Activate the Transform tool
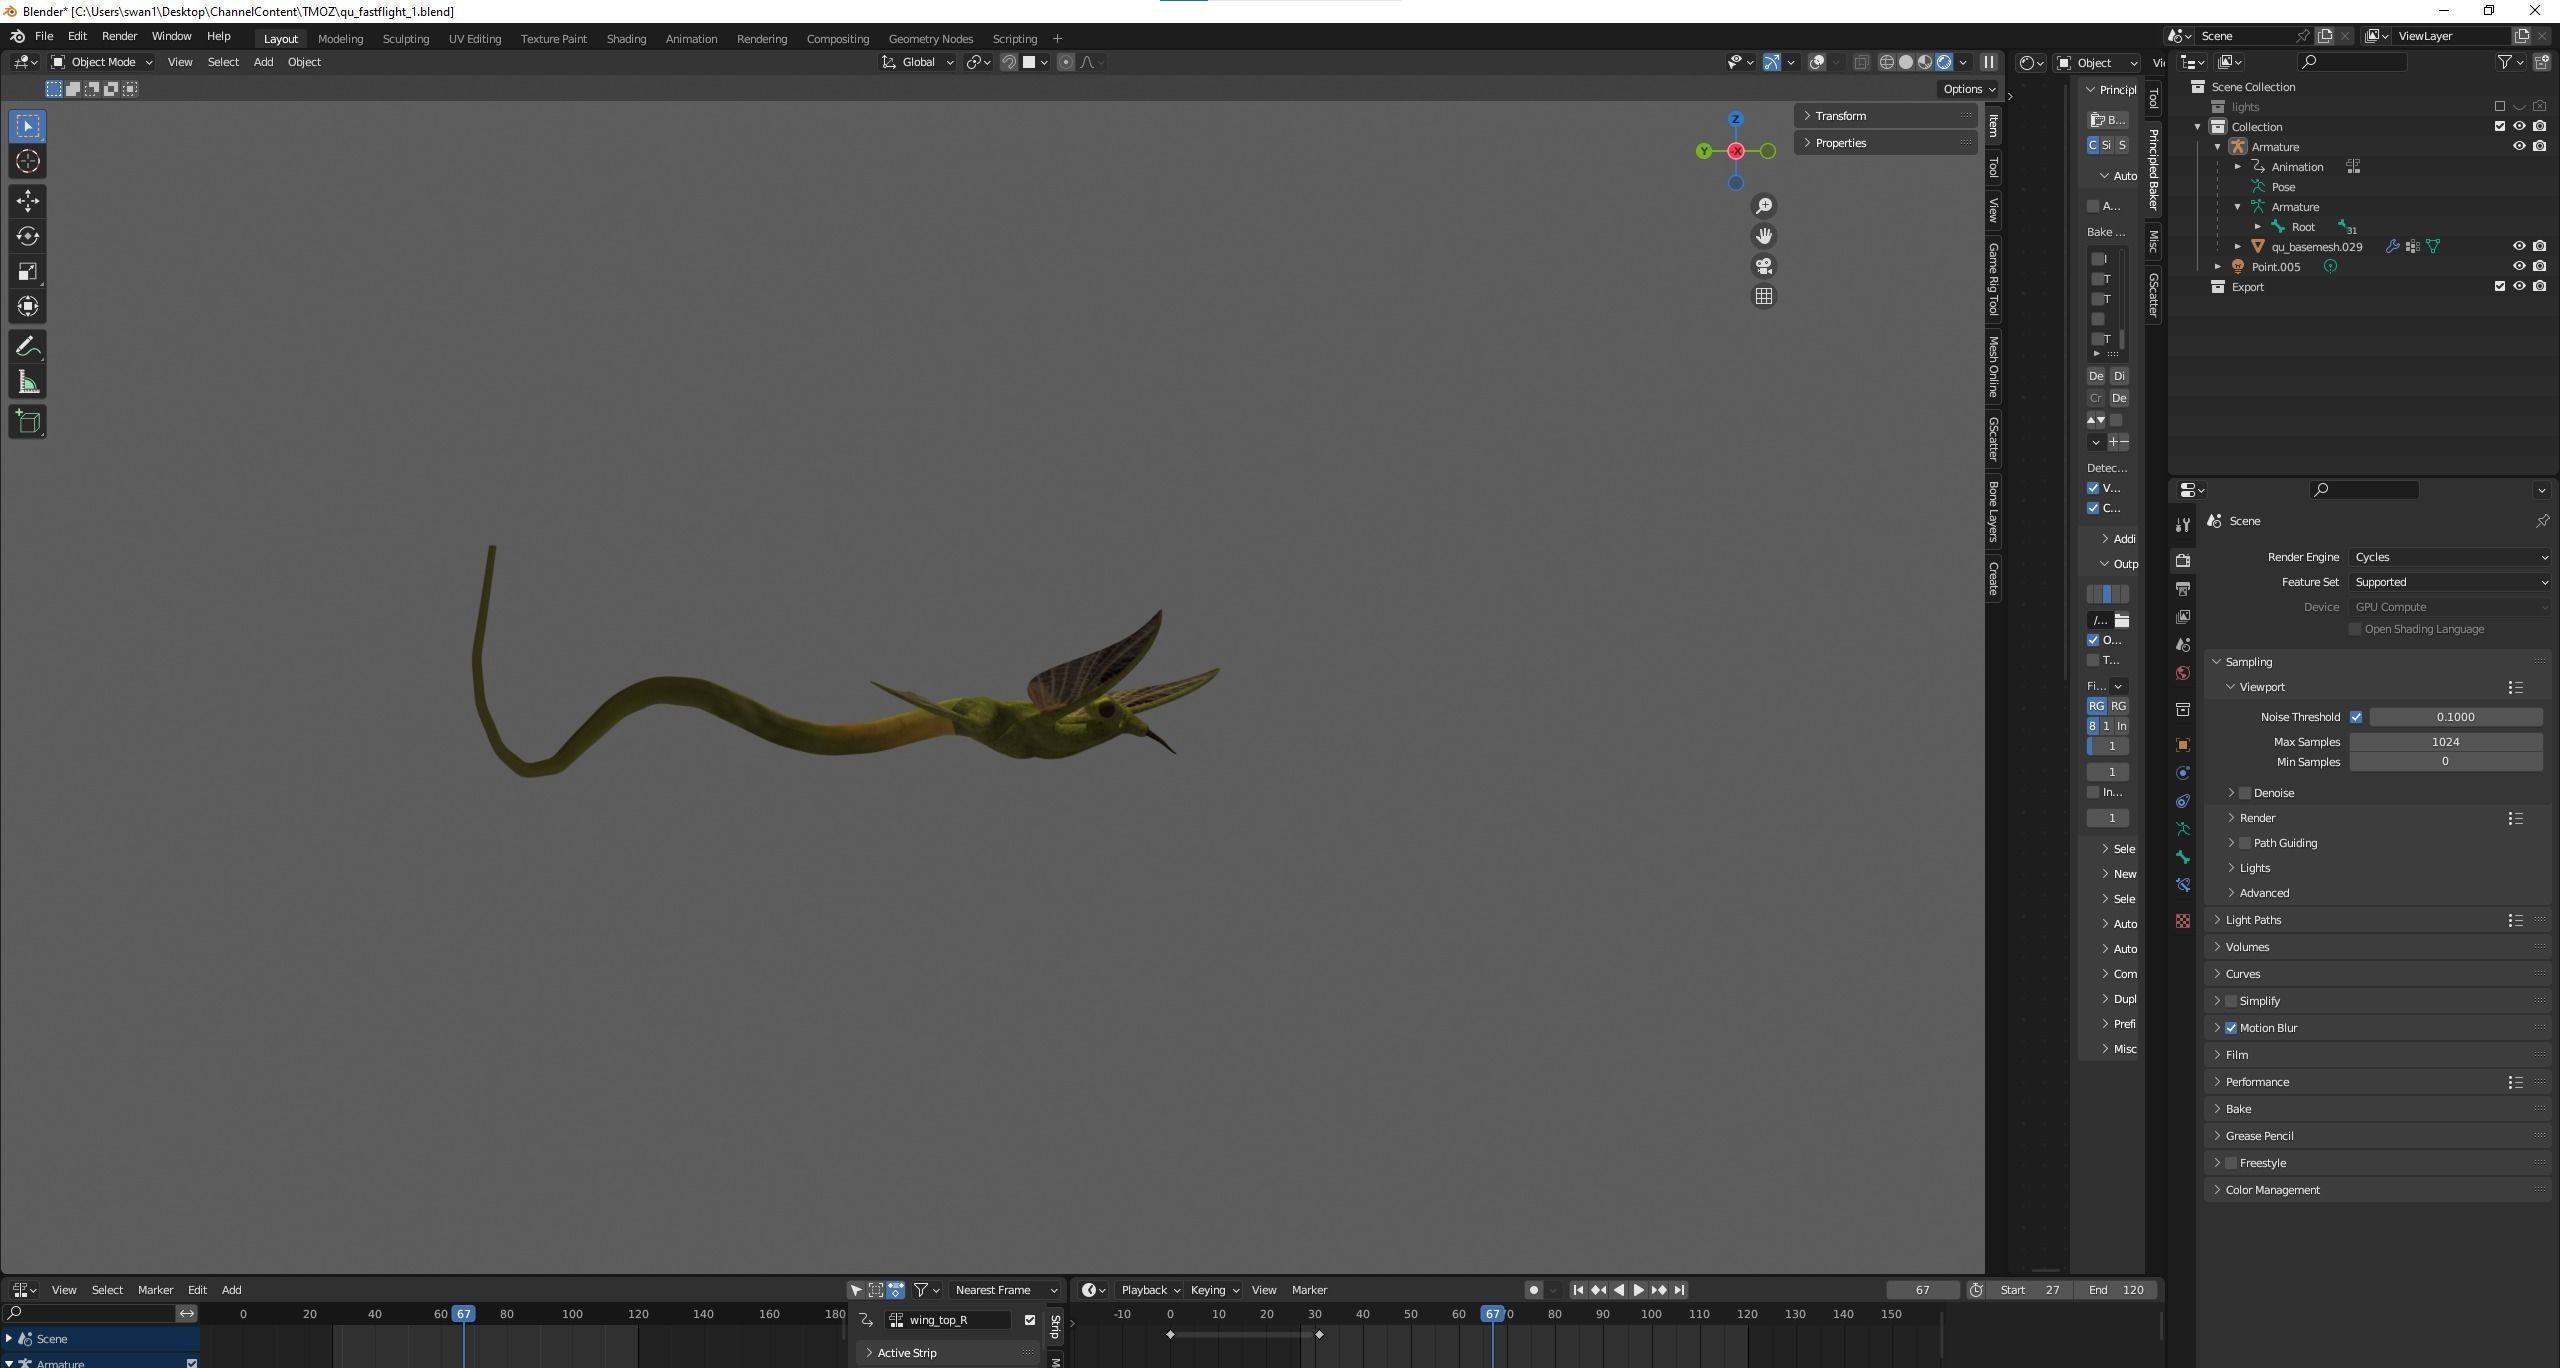The image size is (2560, 1368). 27,306
